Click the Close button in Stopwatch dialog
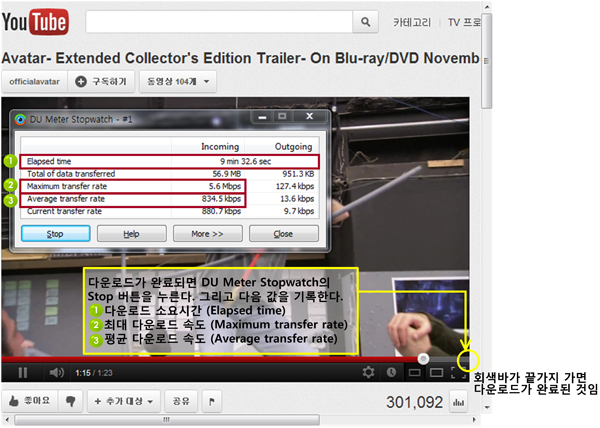 pyautogui.click(x=284, y=234)
